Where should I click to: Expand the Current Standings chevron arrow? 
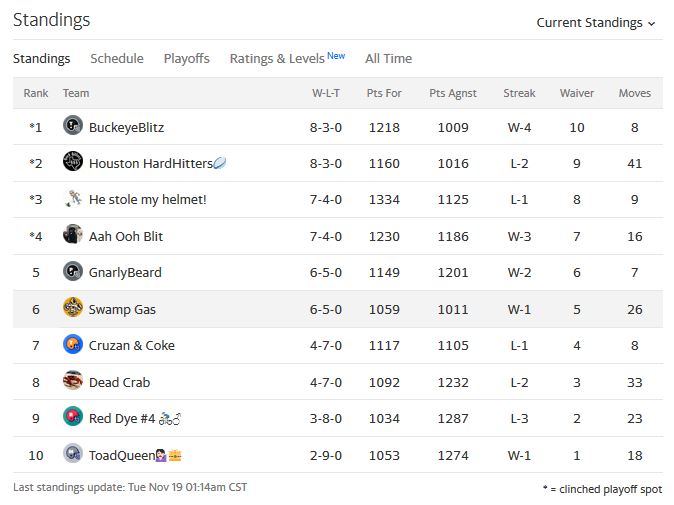tap(652, 24)
